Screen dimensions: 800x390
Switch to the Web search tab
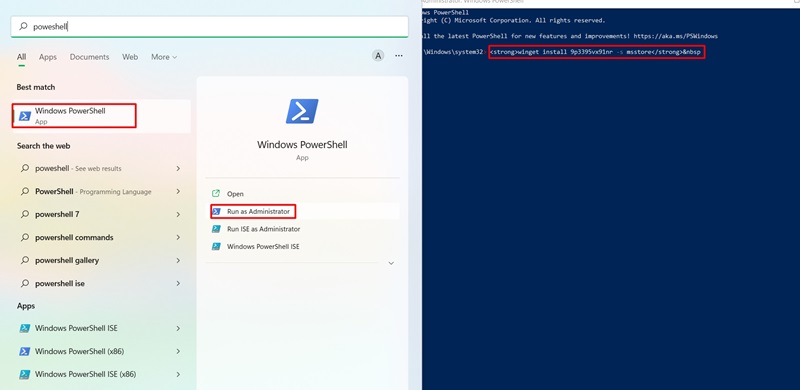click(130, 57)
